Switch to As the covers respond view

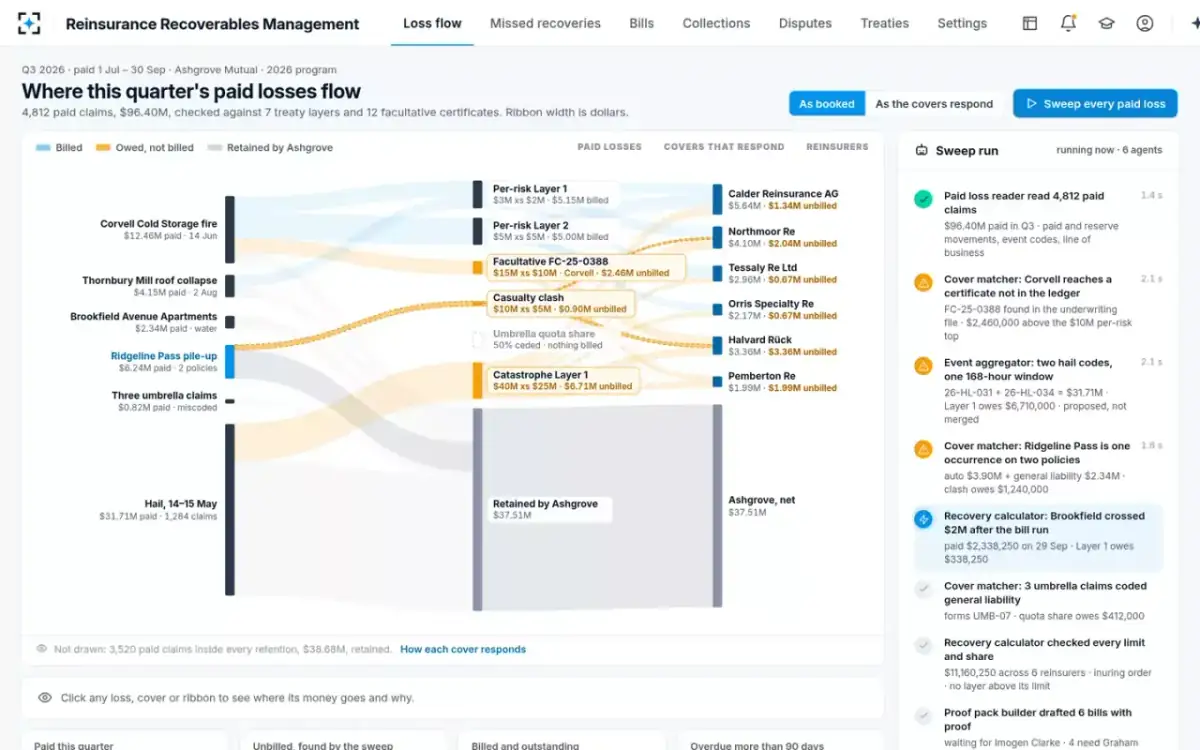click(x=934, y=103)
